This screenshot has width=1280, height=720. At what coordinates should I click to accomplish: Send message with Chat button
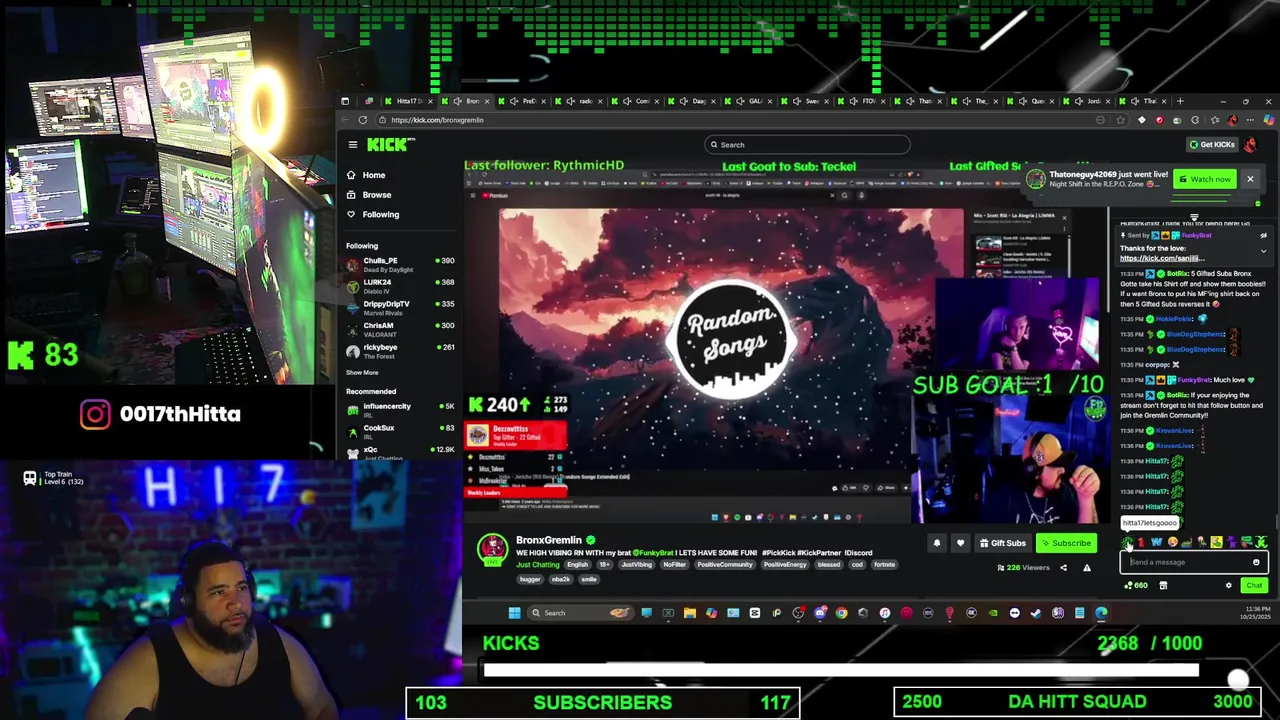coord(1254,586)
